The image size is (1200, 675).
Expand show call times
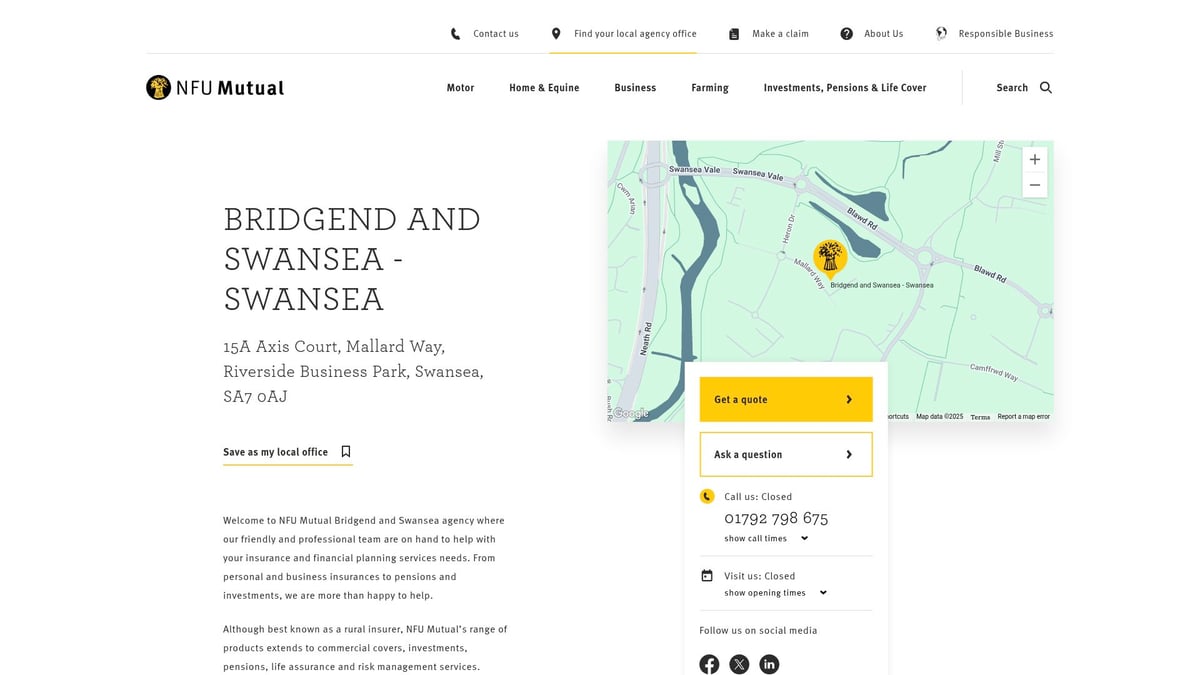(763, 538)
